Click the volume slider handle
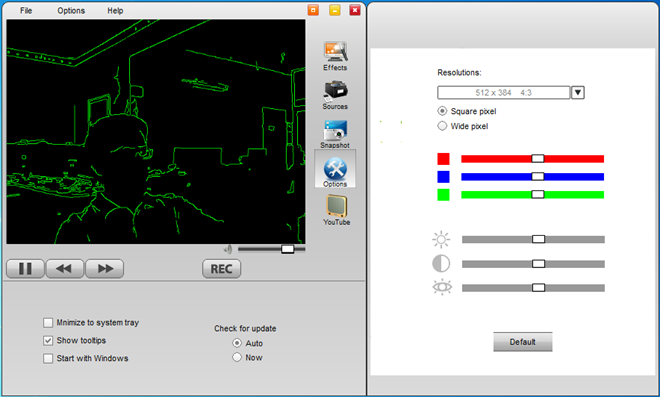This screenshot has width=660, height=397. [287, 249]
